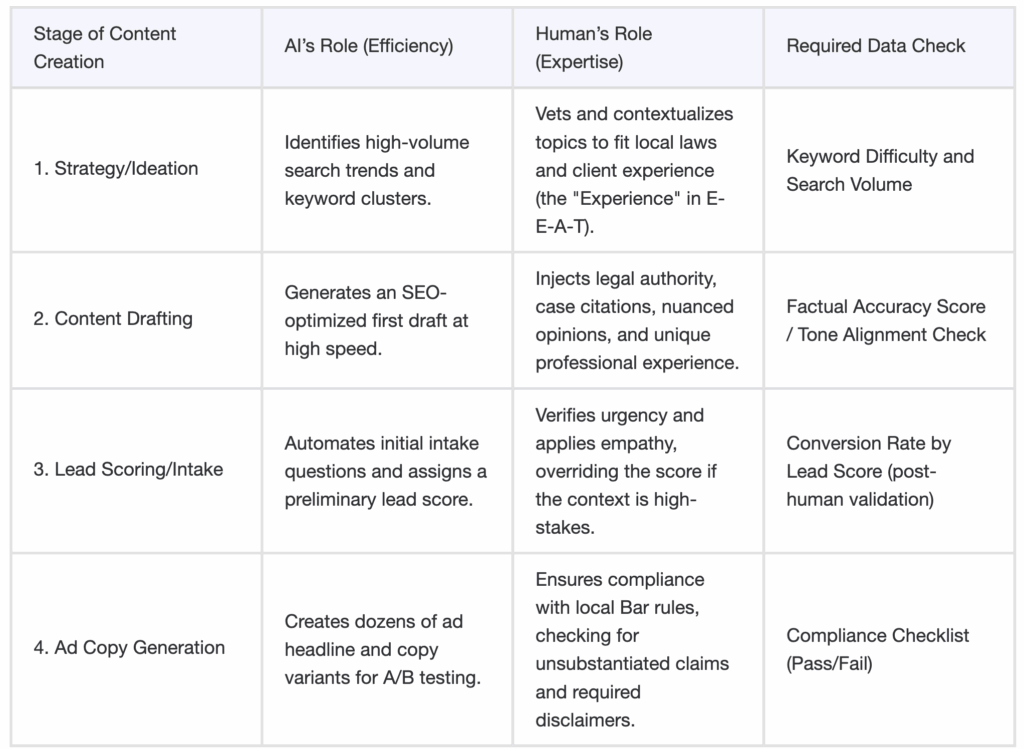Click the "Conversion Rate by Lead Score" cell
Screen dimensions: 1024x749
point(868,470)
